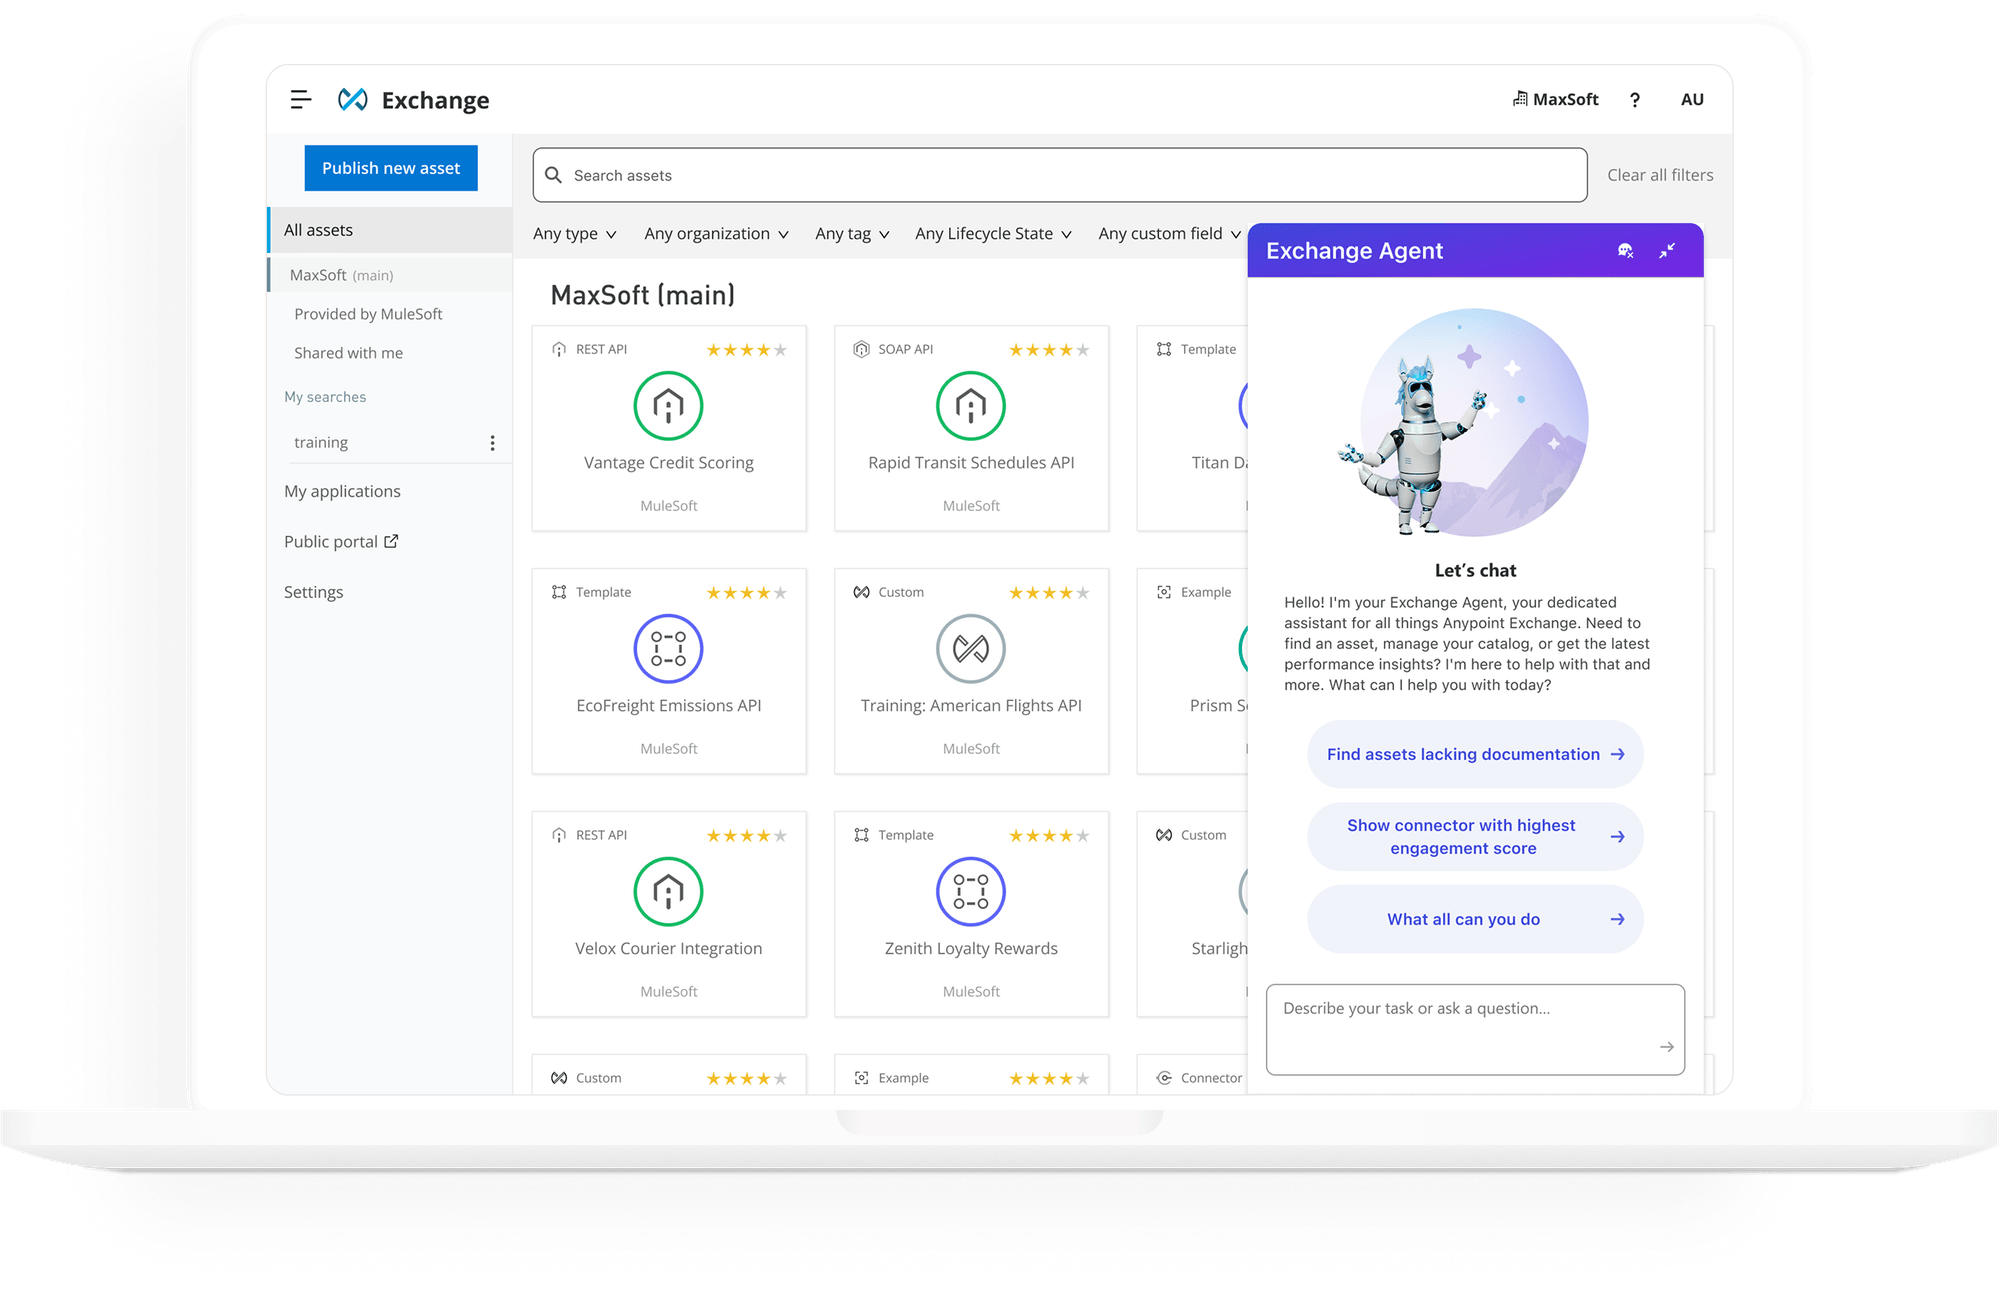
Task: Click star rating on Vantage Credit Scoring
Action: (x=747, y=350)
